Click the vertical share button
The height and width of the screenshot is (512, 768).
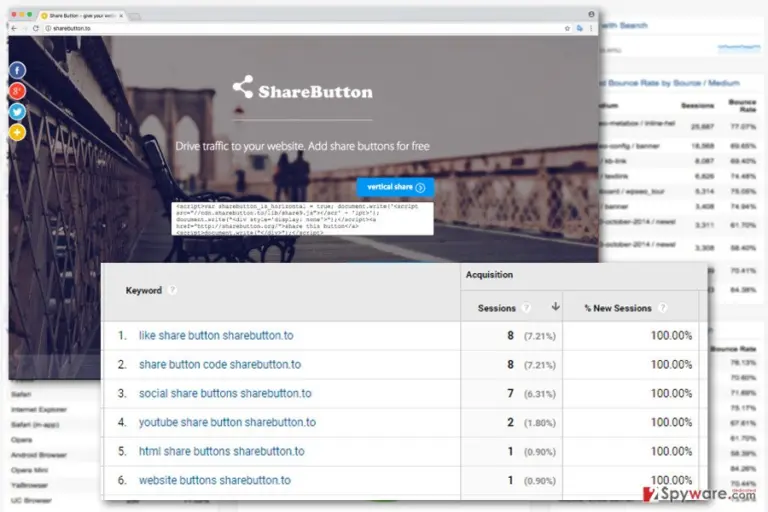(x=395, y=187)
